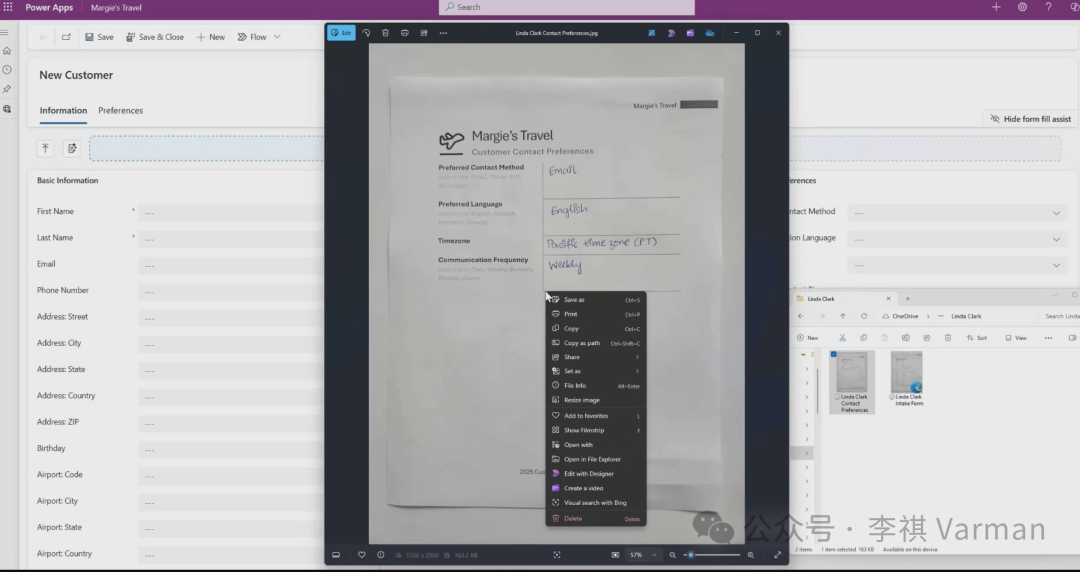Click Edit button in Photos viewer
This screenshot has width=1080, height=572.
point(341,32)
